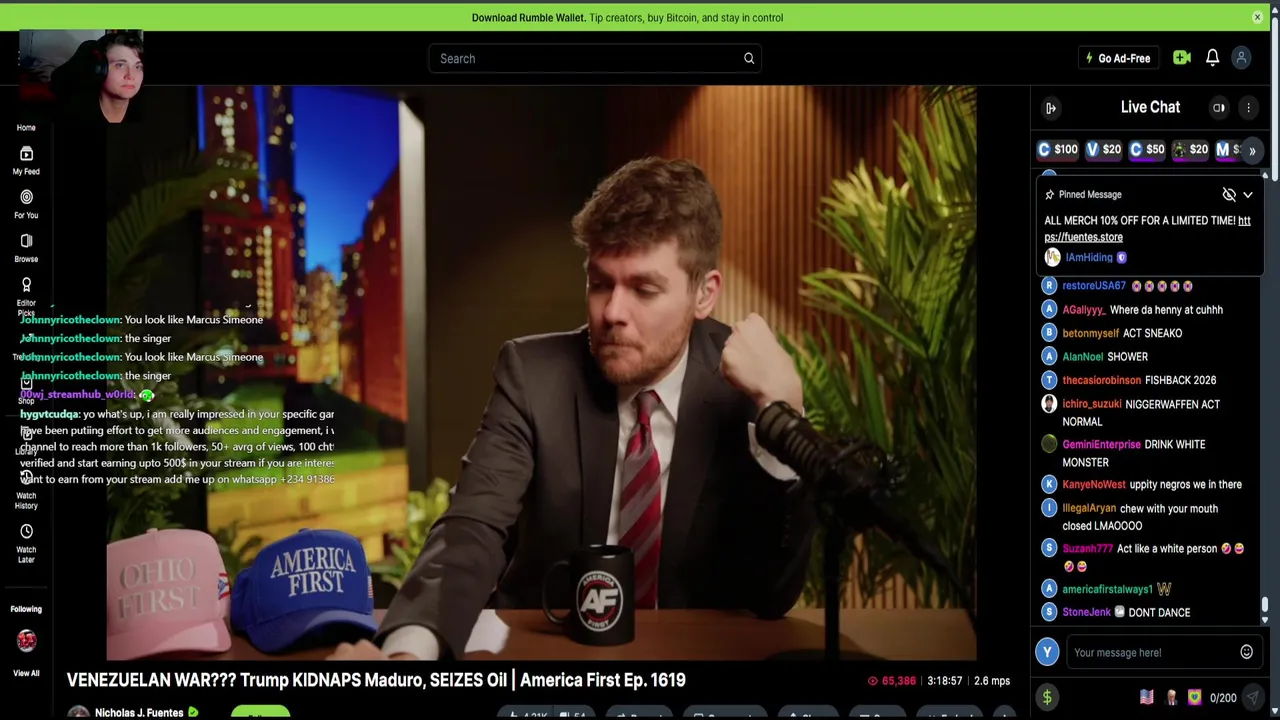Image resolution: width=1280 pixels, height=720 pixels.
Task: Select the C $100 rant chip
Action: point(1058,150)
